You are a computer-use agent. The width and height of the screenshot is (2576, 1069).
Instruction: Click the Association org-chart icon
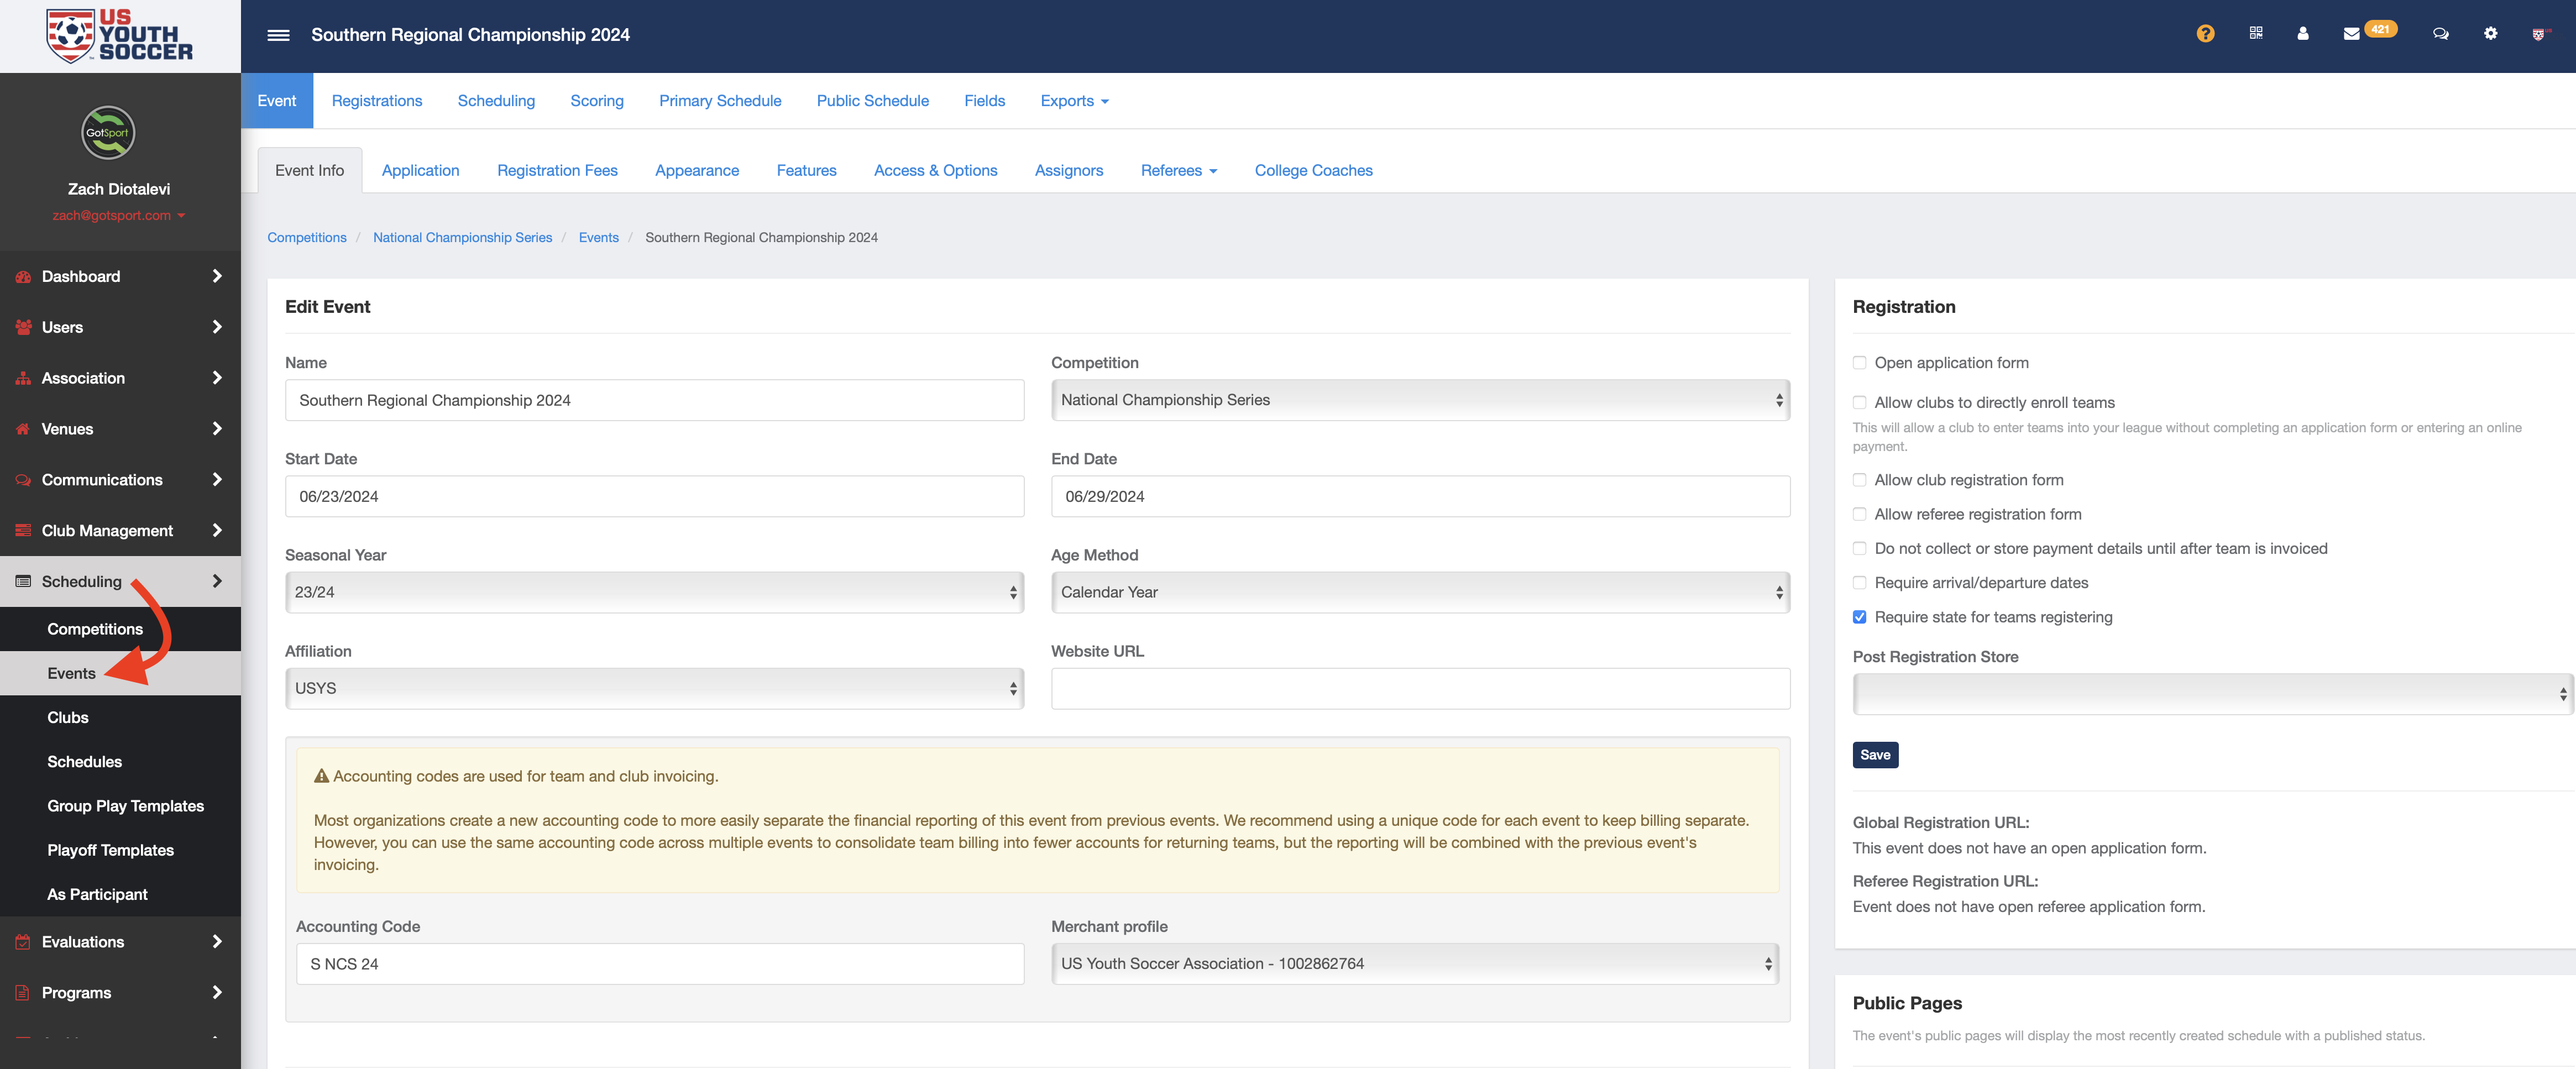[23, 379]
